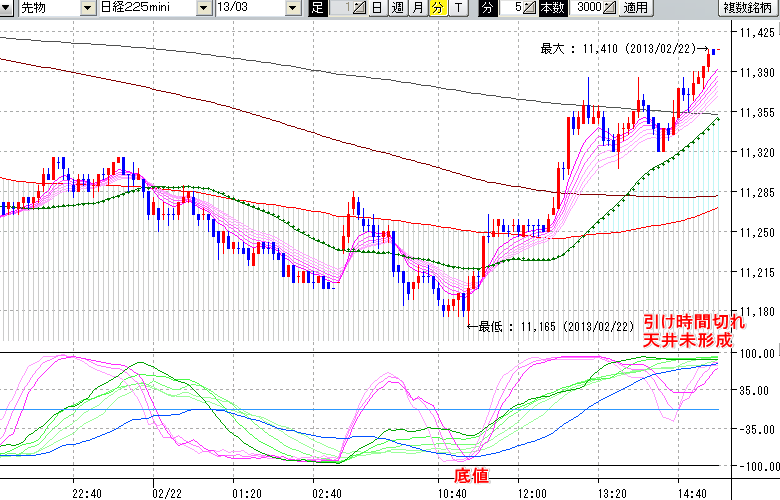Switch to 月 monthly timeframe

417,8
